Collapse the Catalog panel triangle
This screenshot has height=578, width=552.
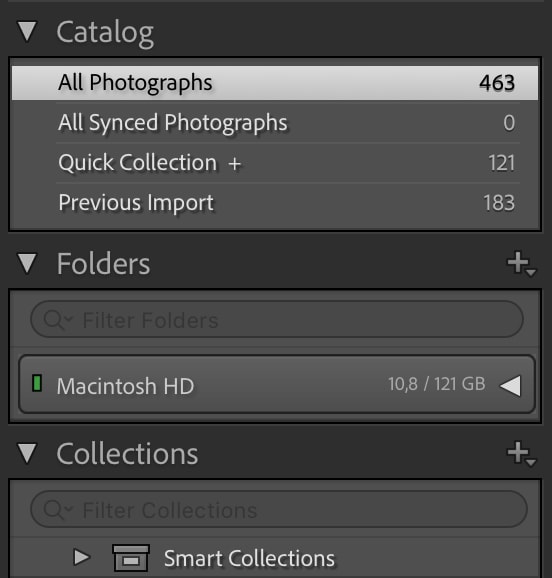coord(28,31)
